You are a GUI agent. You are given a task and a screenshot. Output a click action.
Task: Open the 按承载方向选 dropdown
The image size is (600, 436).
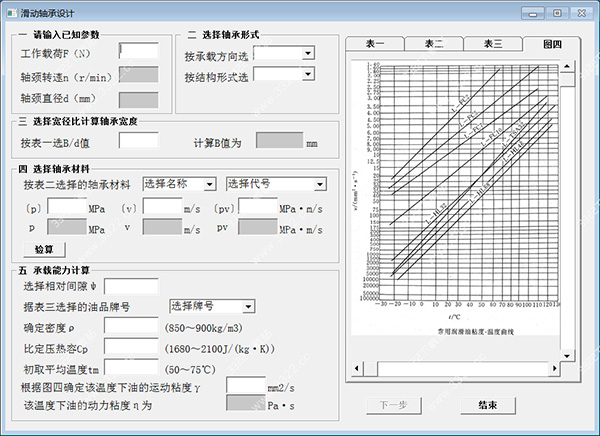tap(308, 53)
